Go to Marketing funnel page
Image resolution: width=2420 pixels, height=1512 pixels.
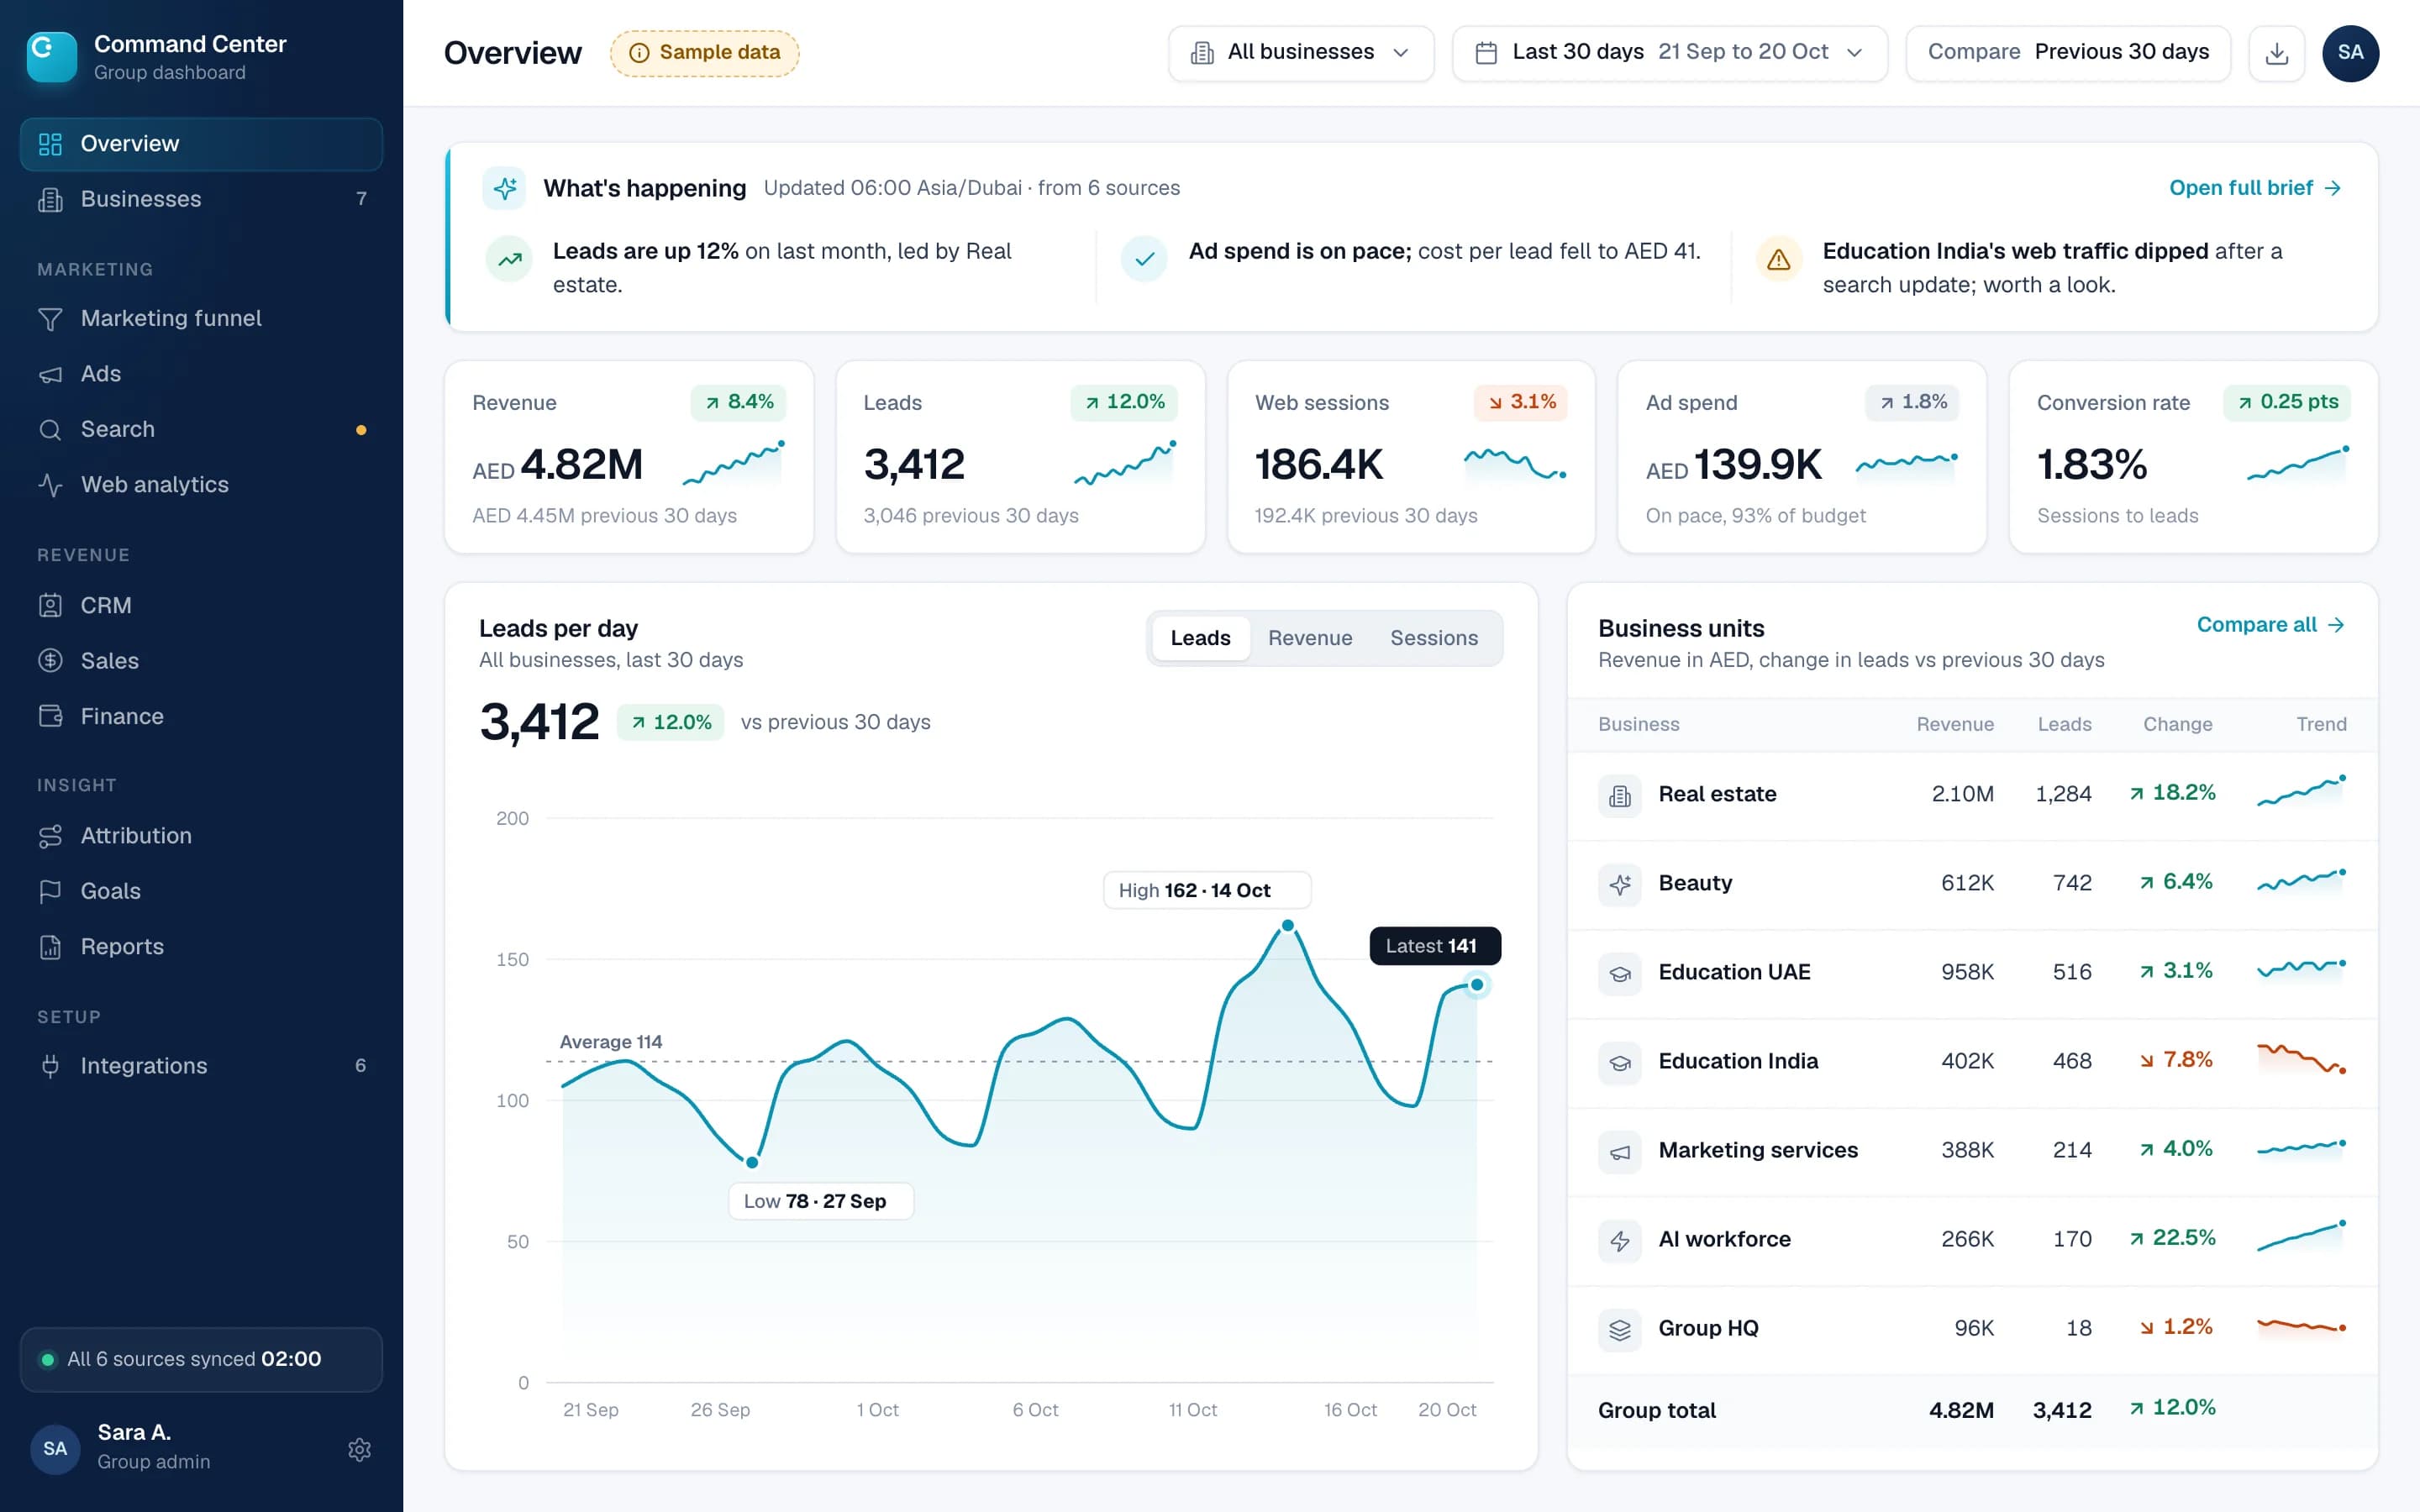tap(201, 318)
